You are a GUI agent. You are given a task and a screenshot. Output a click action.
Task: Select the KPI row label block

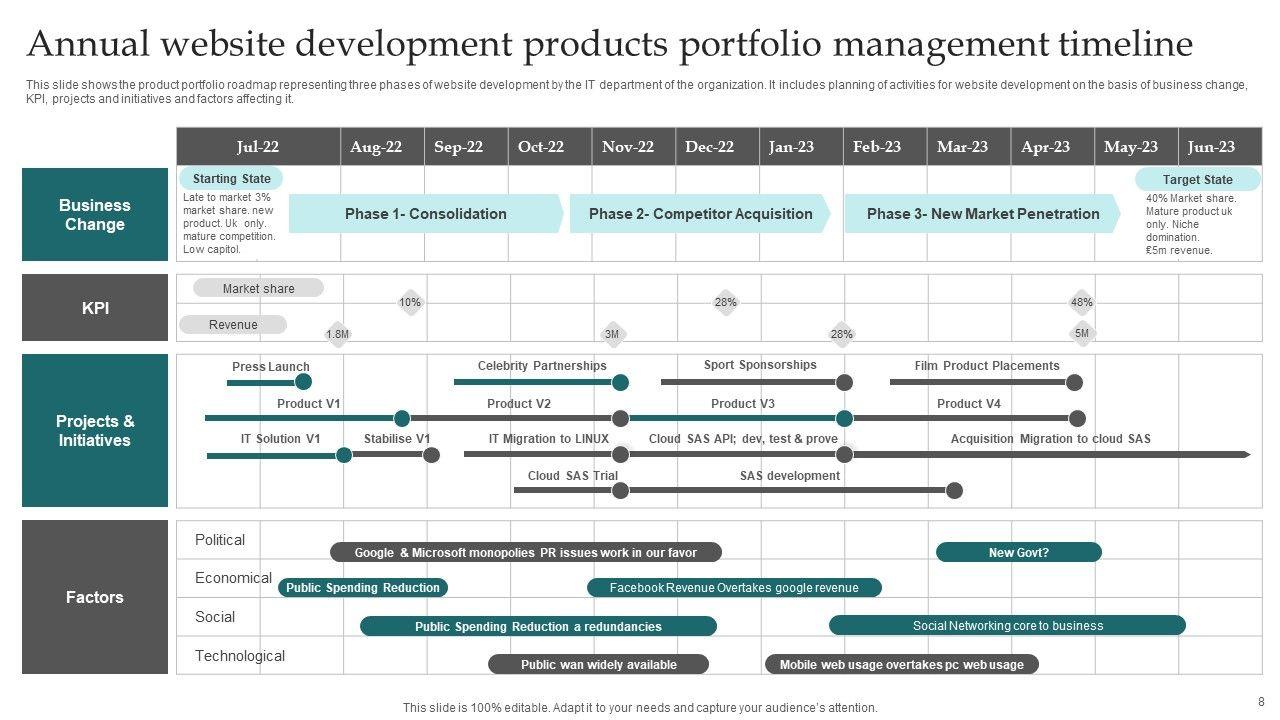pyautogui.click(x=95, y=309)
